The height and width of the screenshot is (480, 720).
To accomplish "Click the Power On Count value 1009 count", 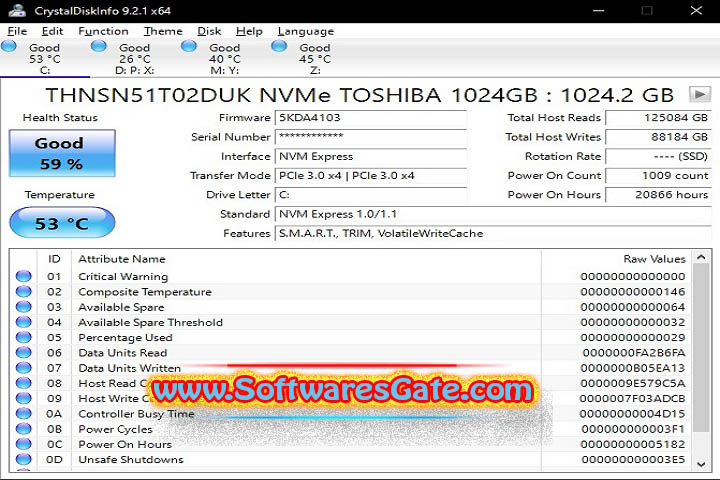I will point(658,175).
